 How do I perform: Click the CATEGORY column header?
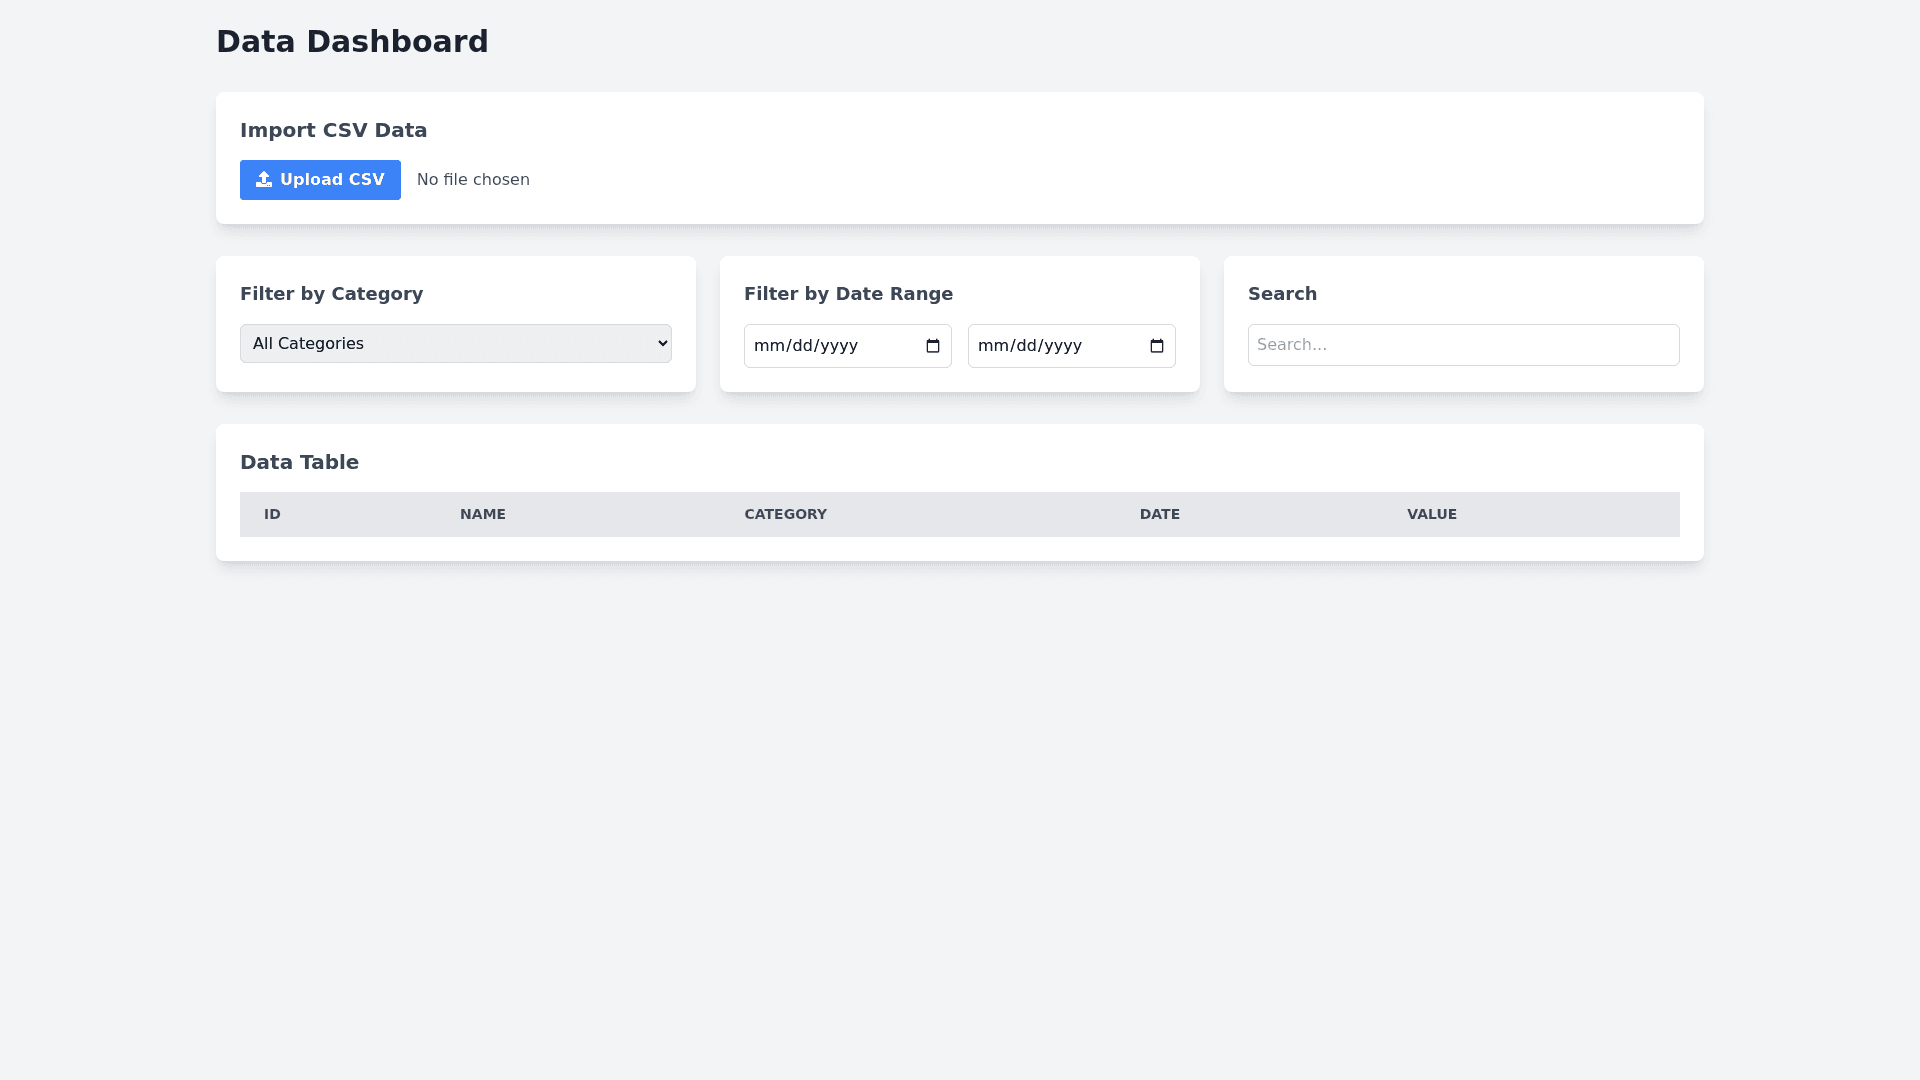tap(785, 514)
